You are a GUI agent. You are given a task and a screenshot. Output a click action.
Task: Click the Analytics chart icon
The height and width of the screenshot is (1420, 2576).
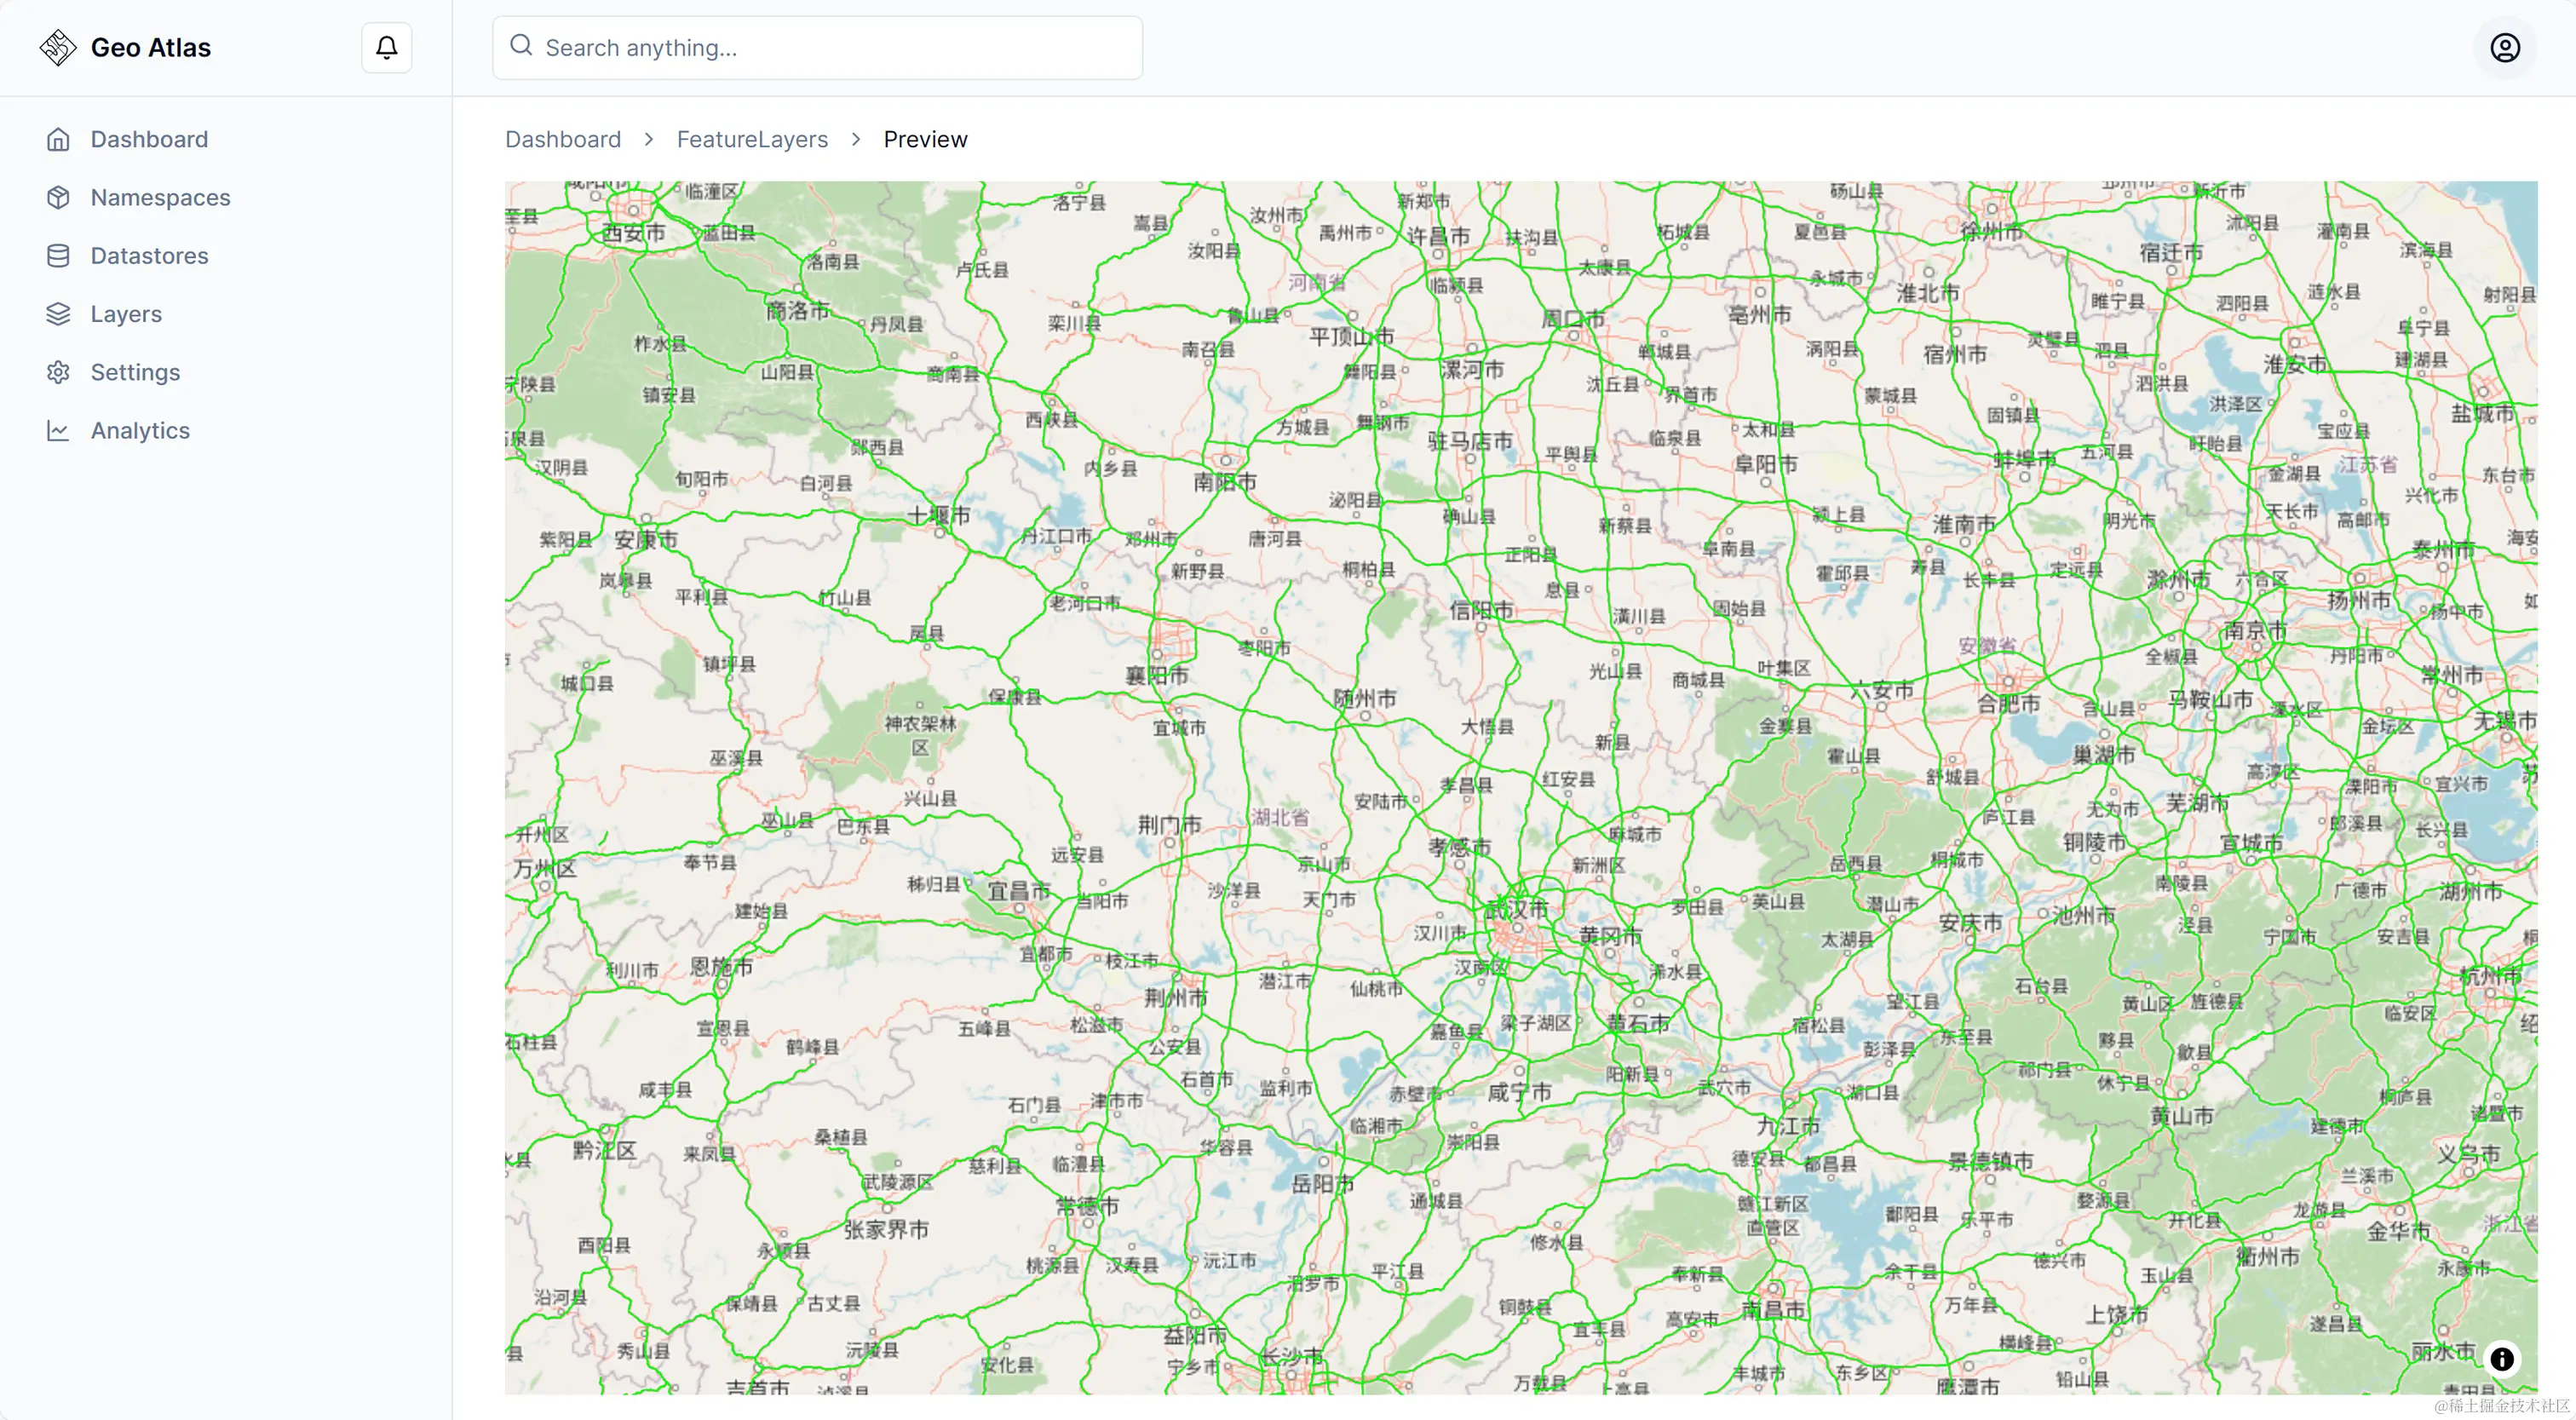(x=58, y=430)
